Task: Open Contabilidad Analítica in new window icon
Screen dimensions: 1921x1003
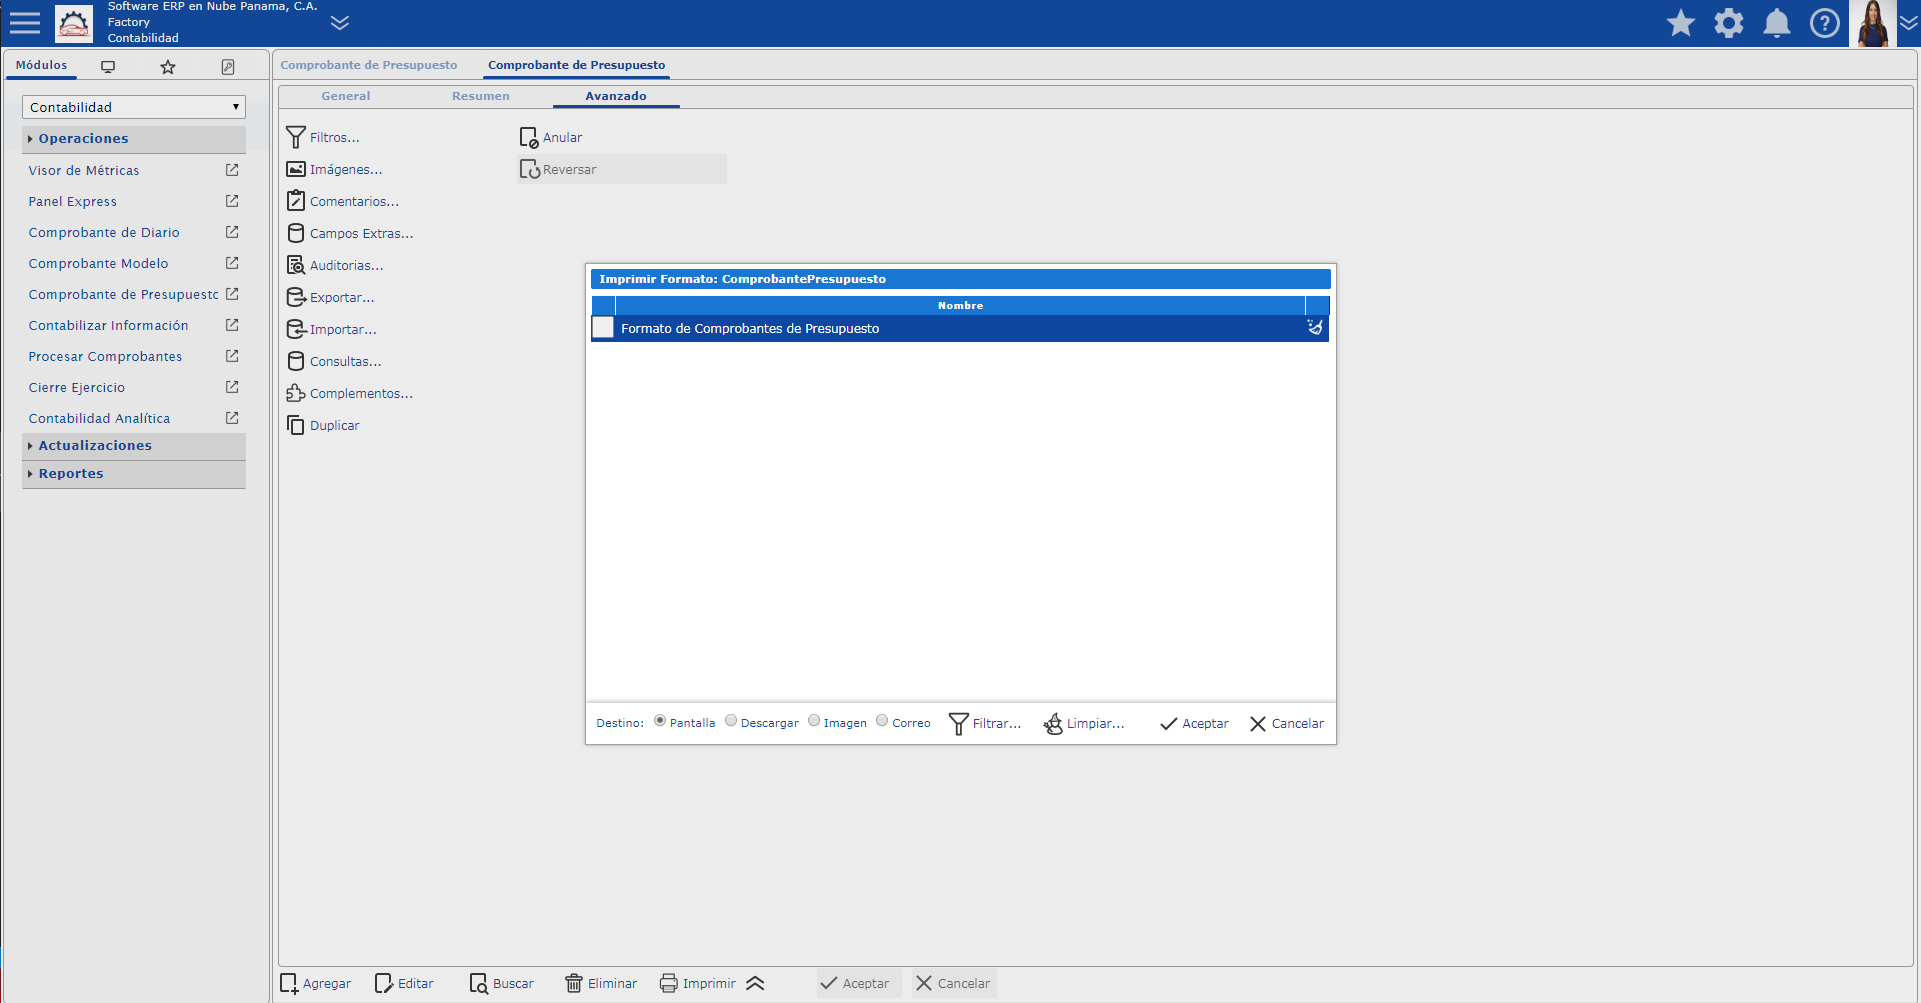Action: (232, 418)
